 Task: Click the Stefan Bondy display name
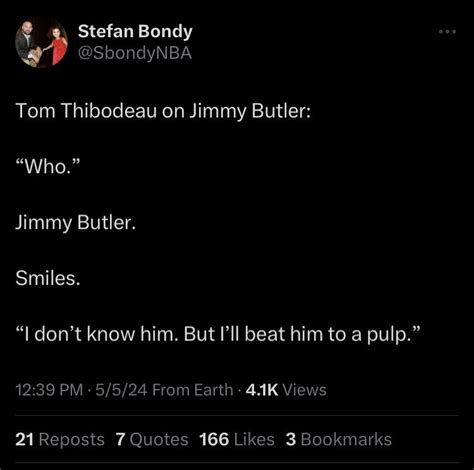pos(135,32)
